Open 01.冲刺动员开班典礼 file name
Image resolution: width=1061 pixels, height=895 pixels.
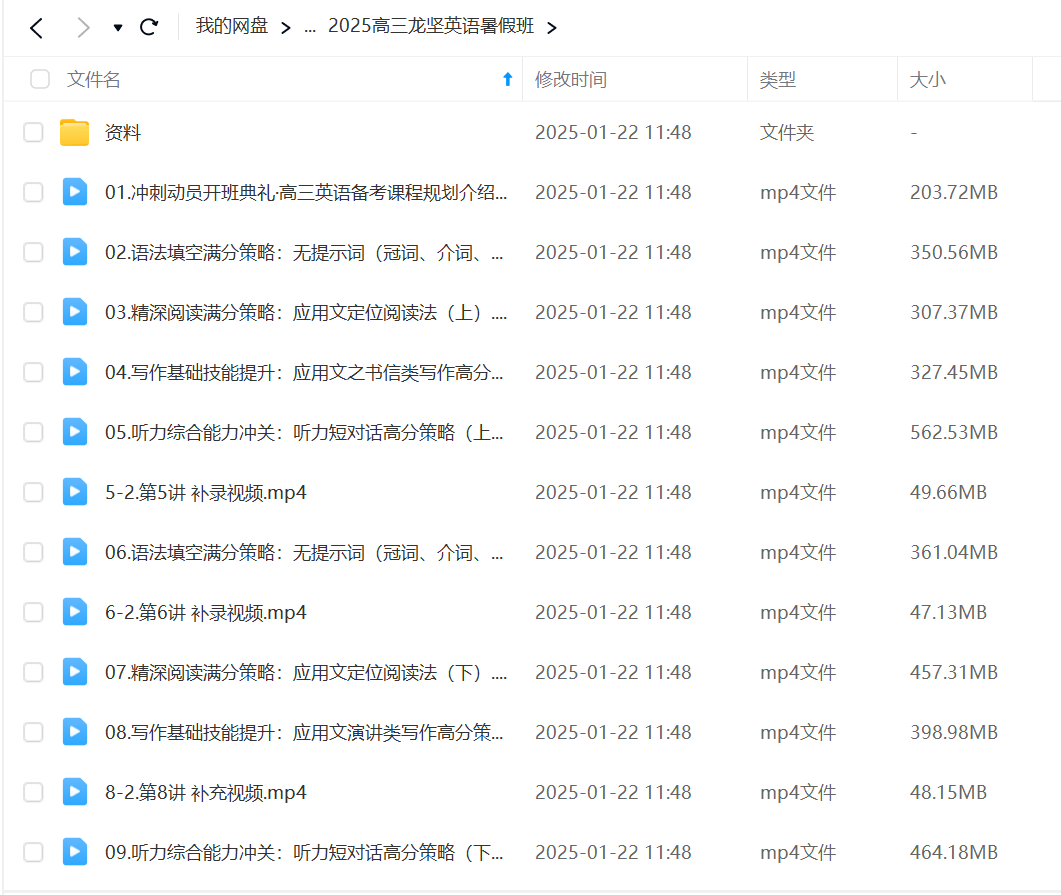306,193
